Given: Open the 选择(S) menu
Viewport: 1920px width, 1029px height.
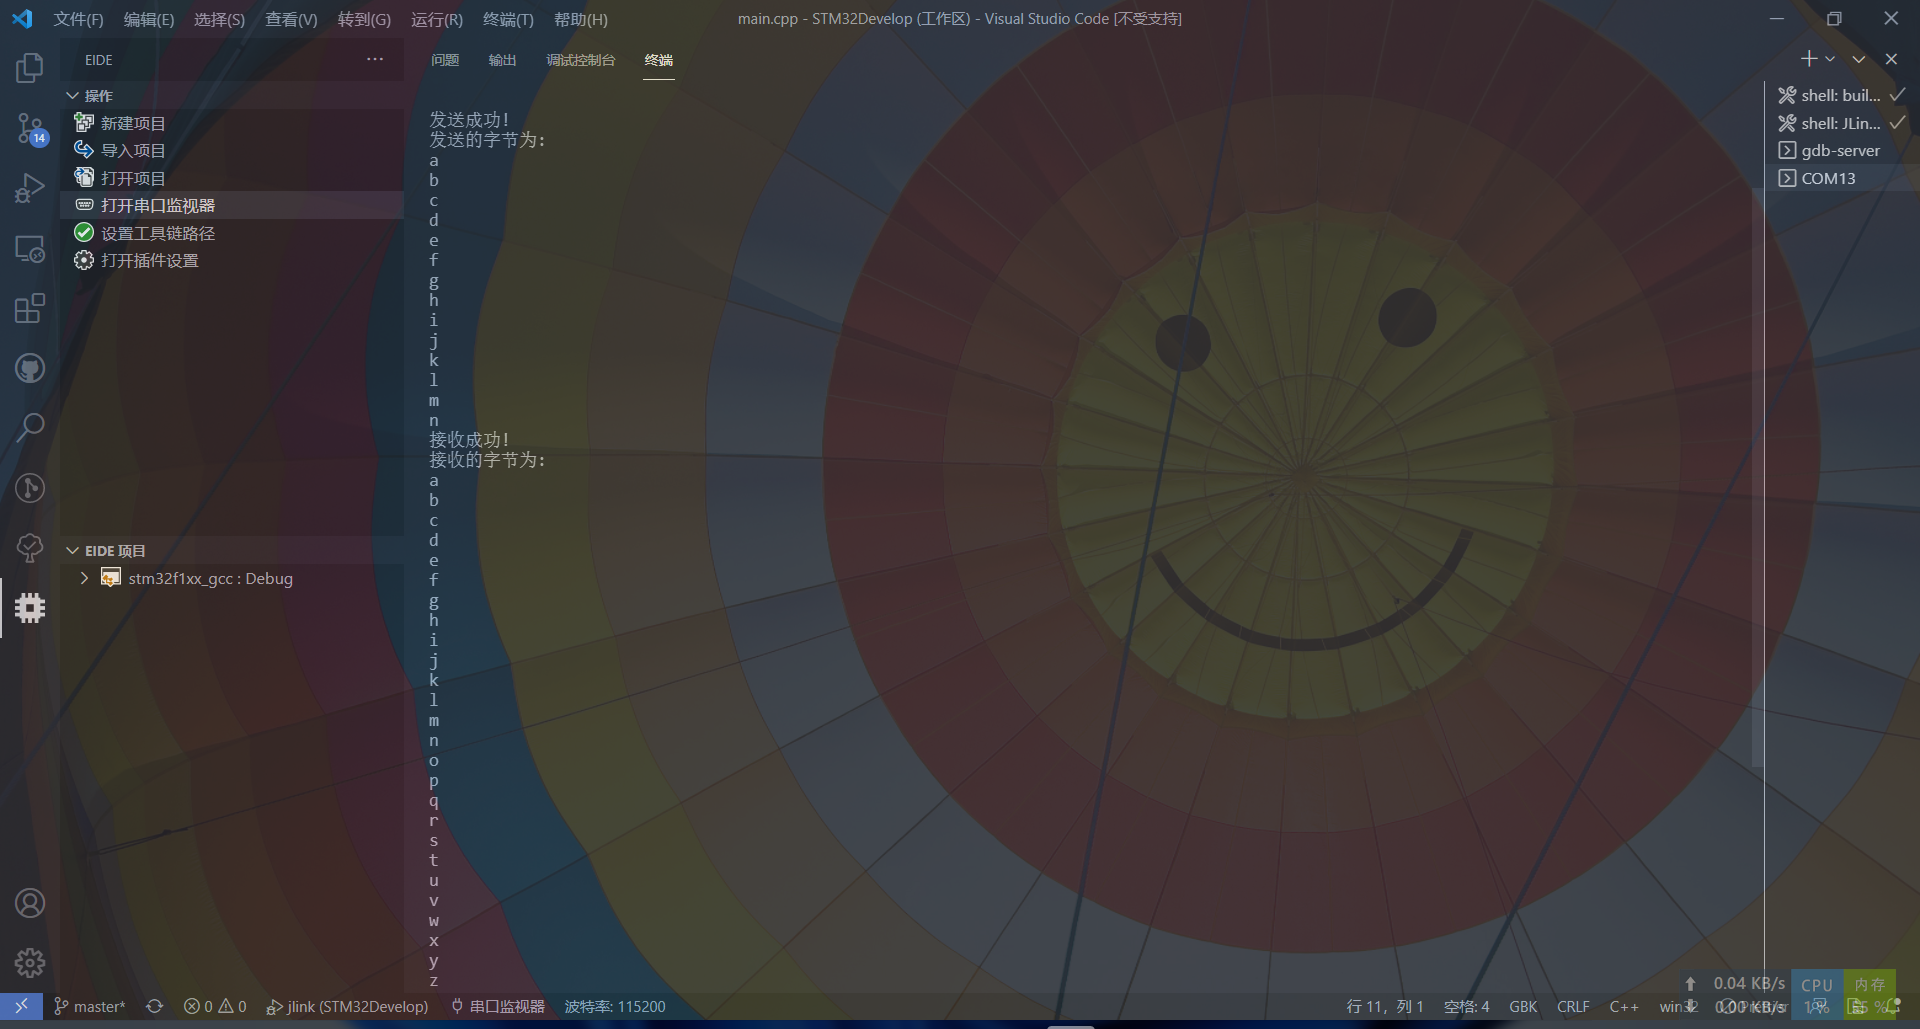Looking at the screenshot, I should coord(219,19).
